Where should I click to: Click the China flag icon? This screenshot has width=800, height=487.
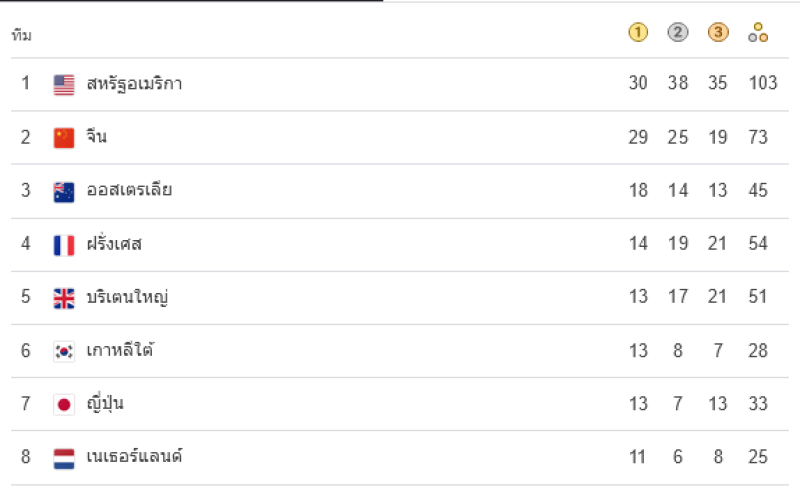coord(64,138)
